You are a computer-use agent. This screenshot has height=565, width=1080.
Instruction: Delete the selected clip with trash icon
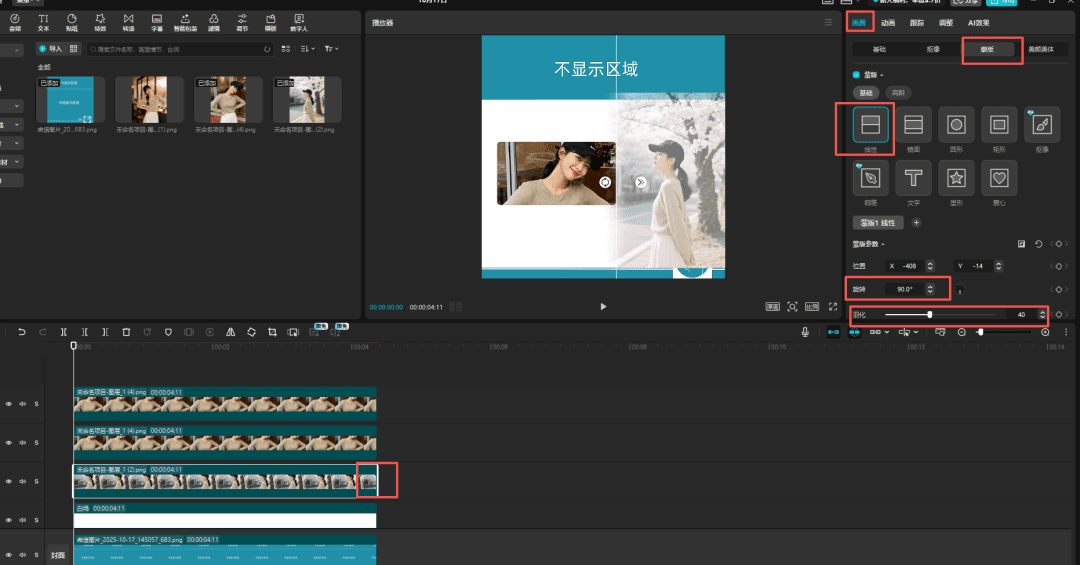tap(126, 332)
